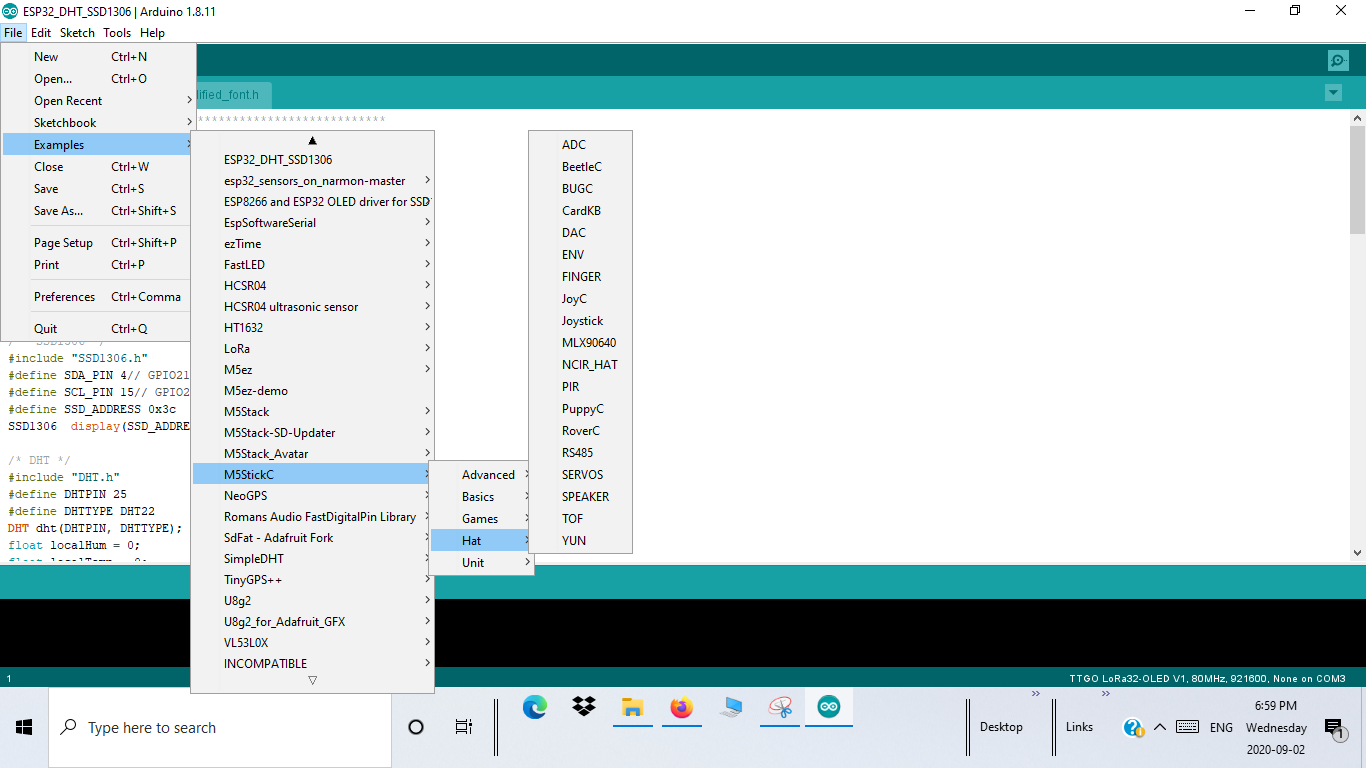1366x768 pixels.
Task: Select the NCIR_HAT example
Action: [x=580, y=365]
